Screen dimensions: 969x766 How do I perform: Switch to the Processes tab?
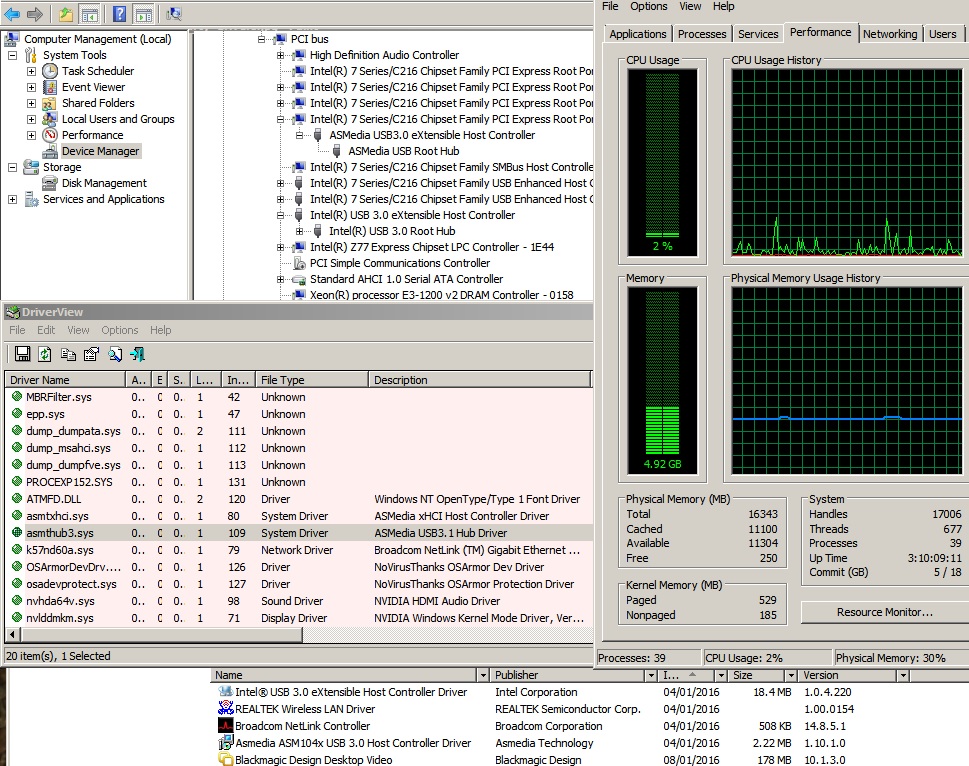(702, 34)
